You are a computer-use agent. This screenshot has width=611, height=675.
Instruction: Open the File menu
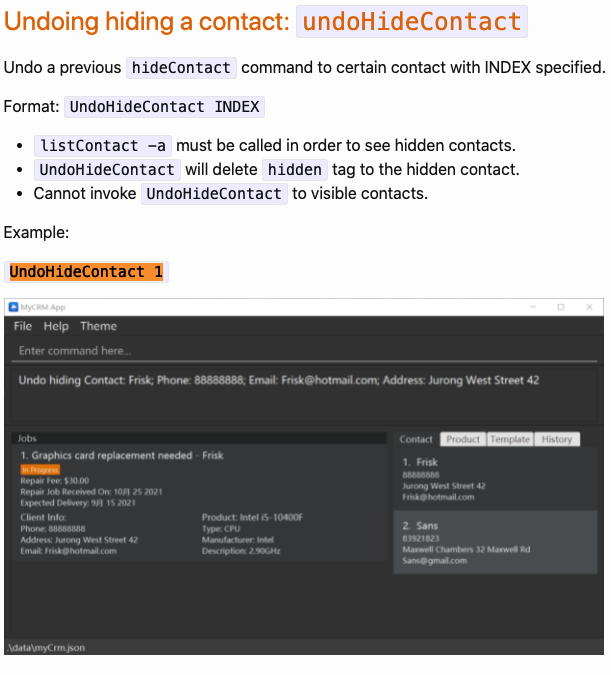tap(23, 326)
